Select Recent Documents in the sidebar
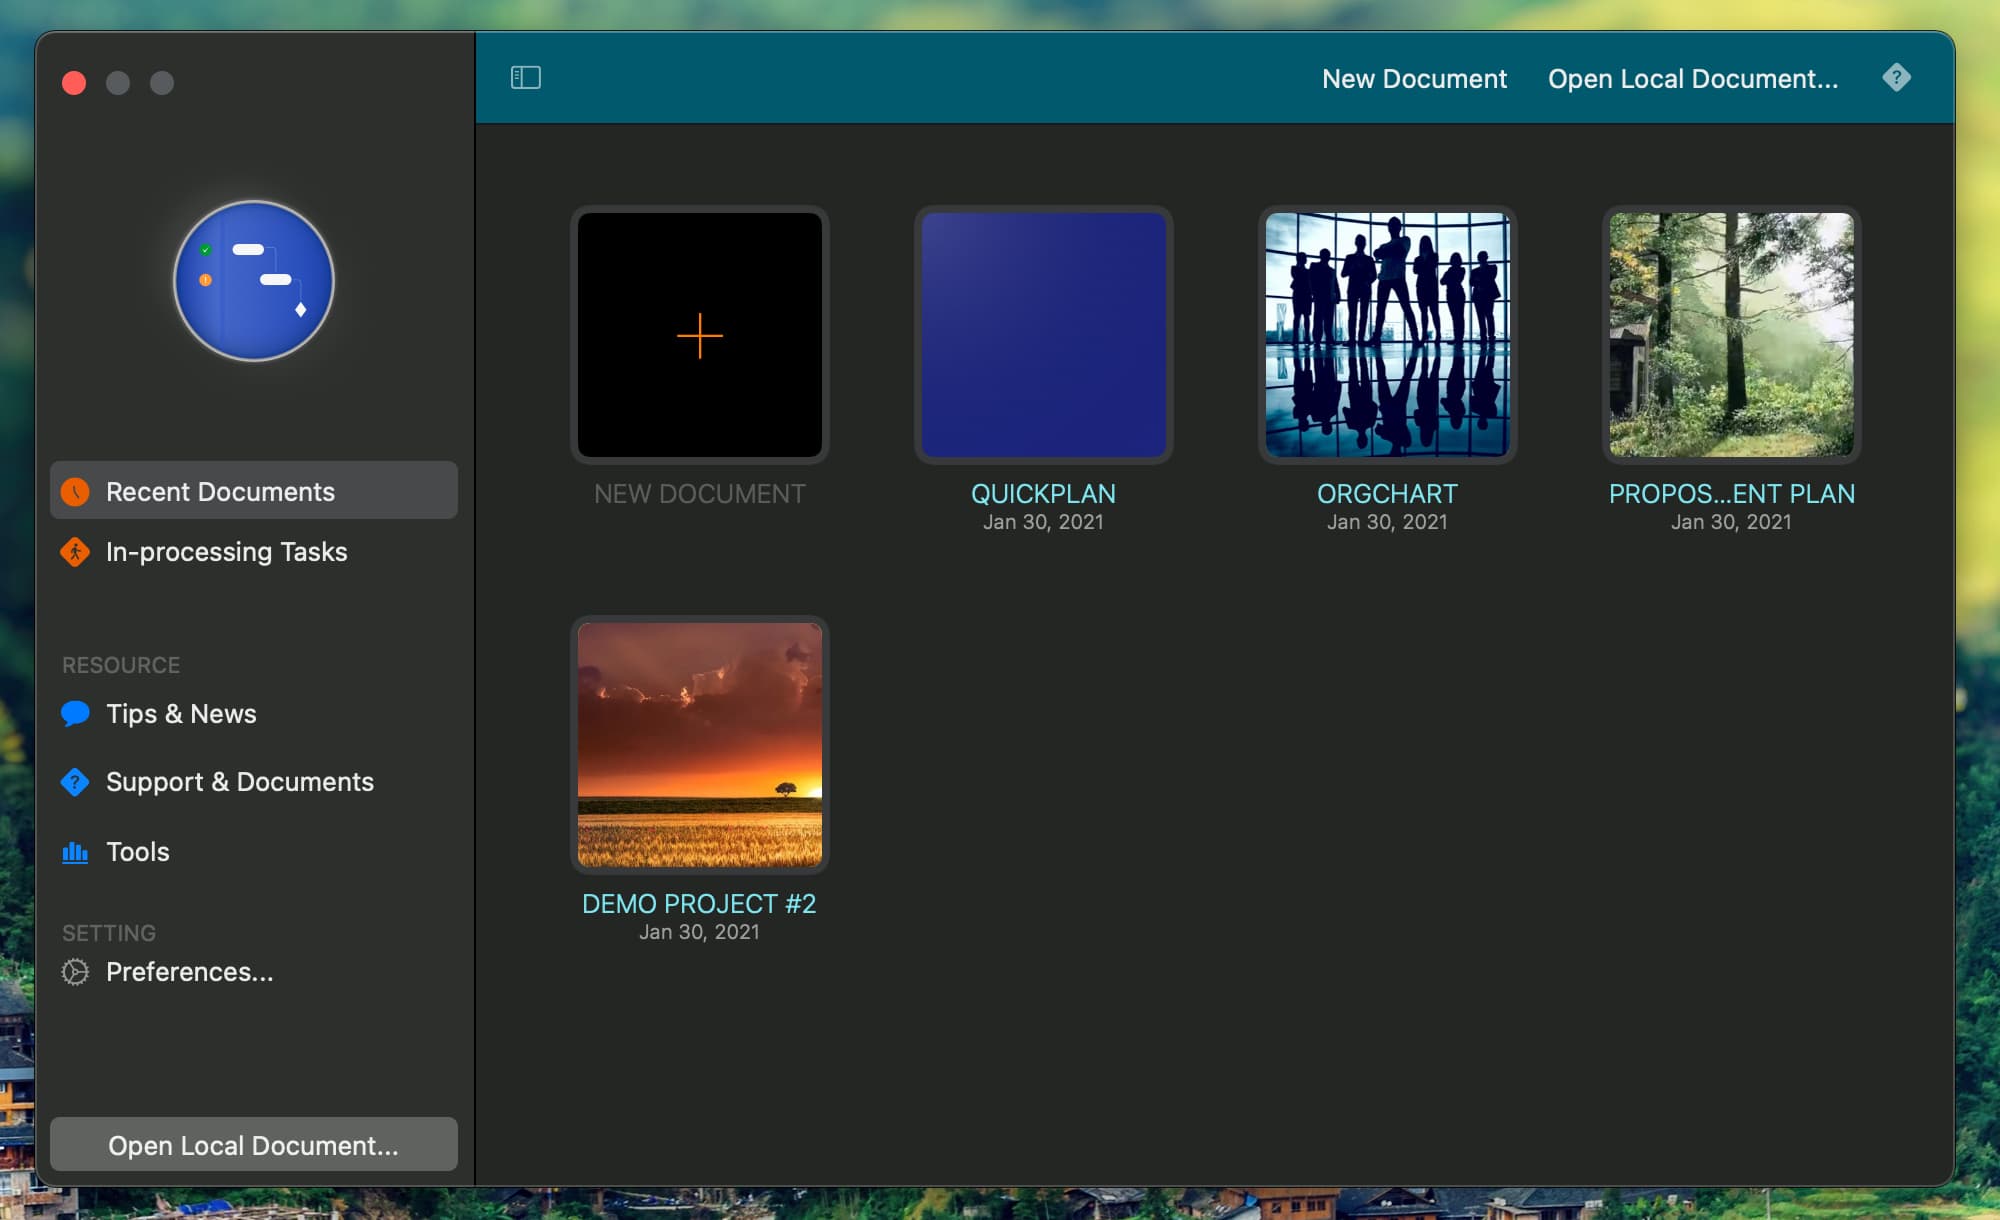2000x1220 pixels. [220, 492]
